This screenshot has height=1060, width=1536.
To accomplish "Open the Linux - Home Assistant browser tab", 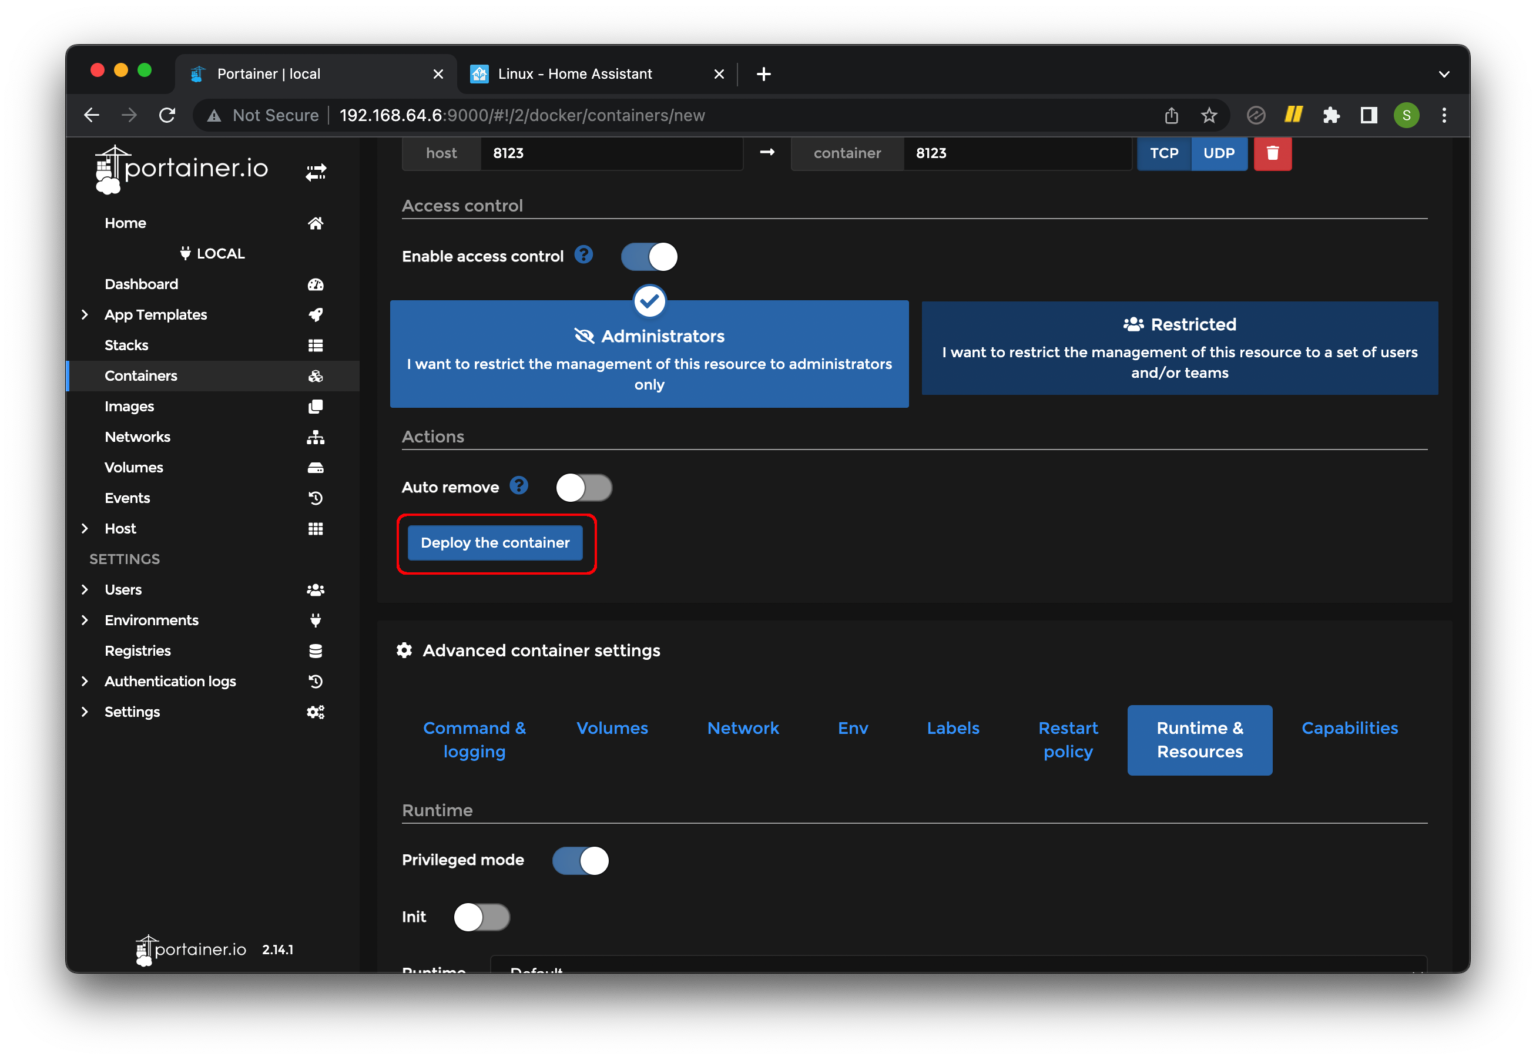I will pyautogui.click(x=575, y=74).
